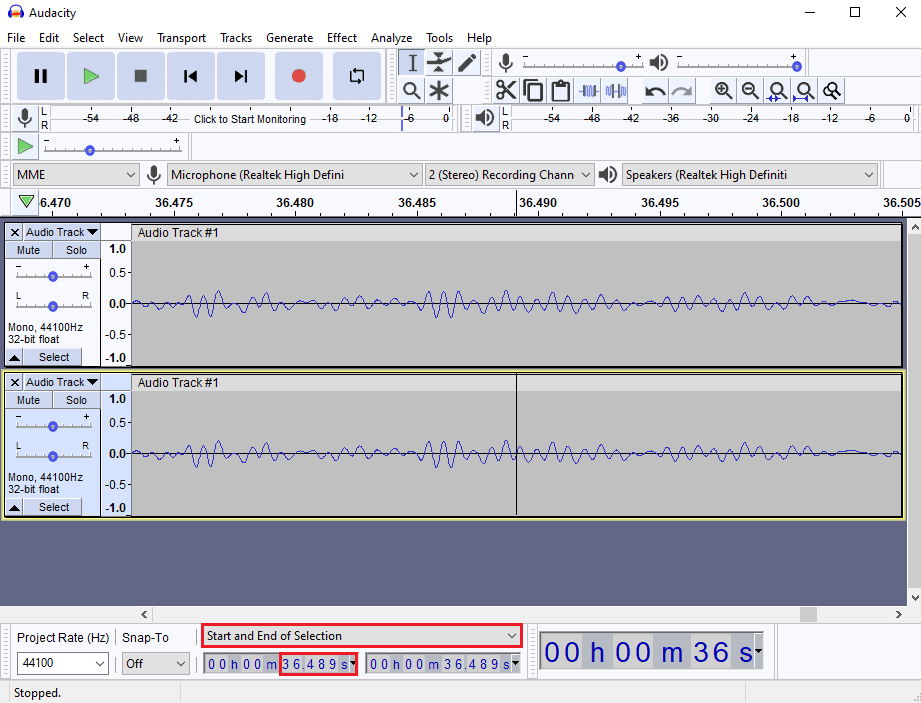Open the Recording Channels dropdown

[x=509, y=174]
